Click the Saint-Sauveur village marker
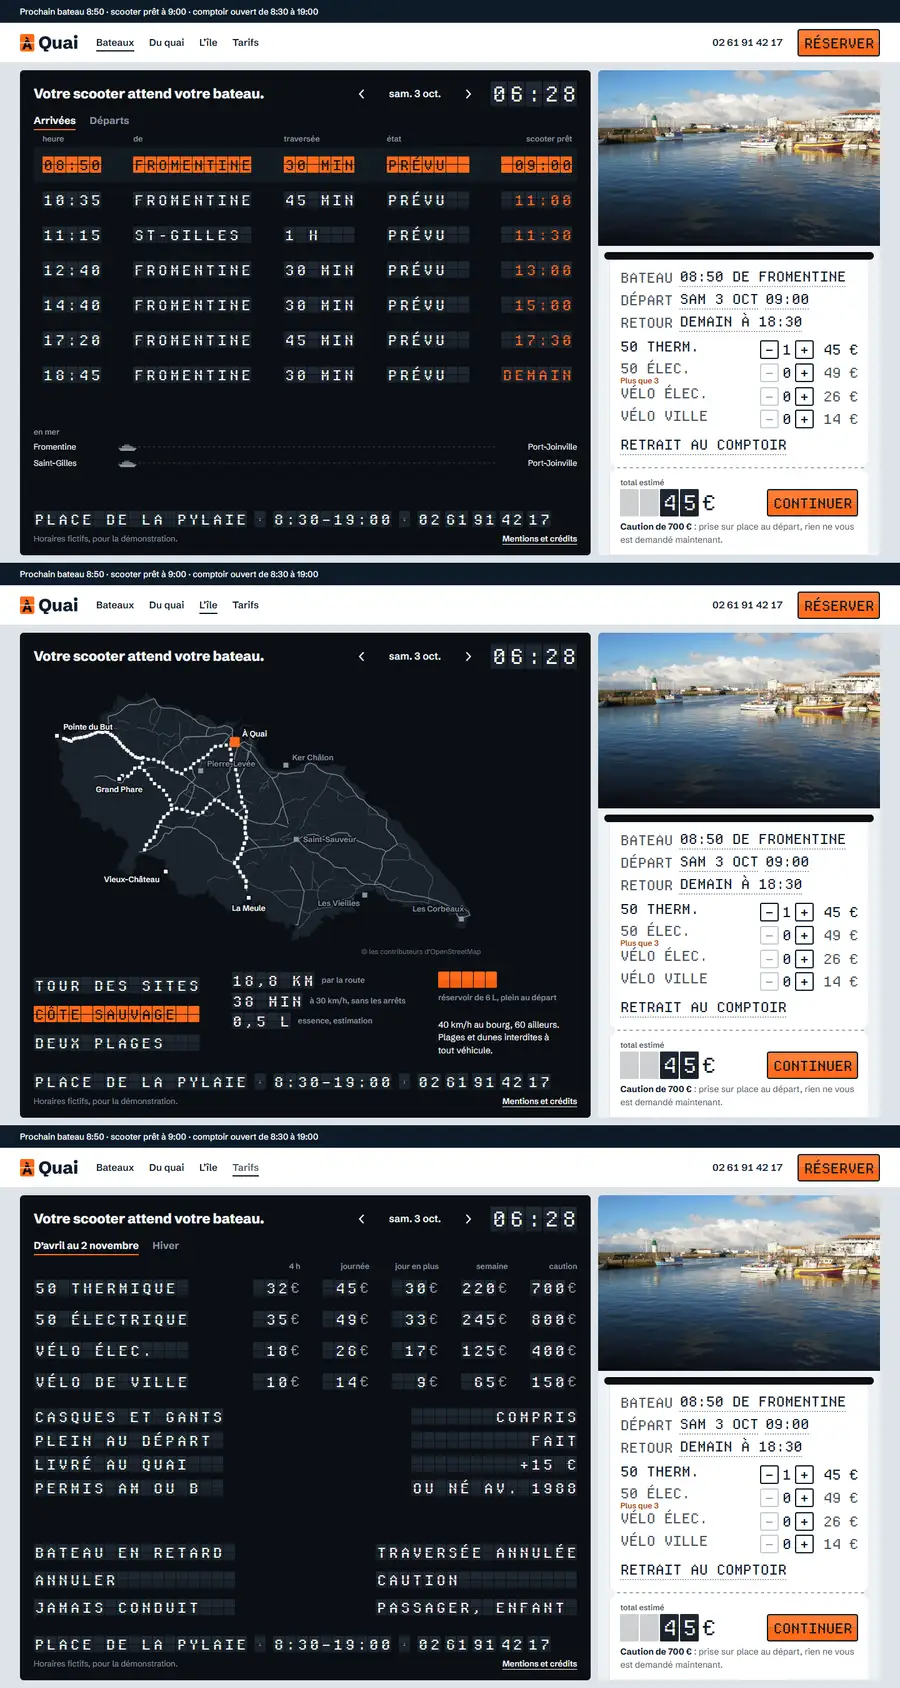The height and width of the screenshot is (1688, 900). (297, 839)
